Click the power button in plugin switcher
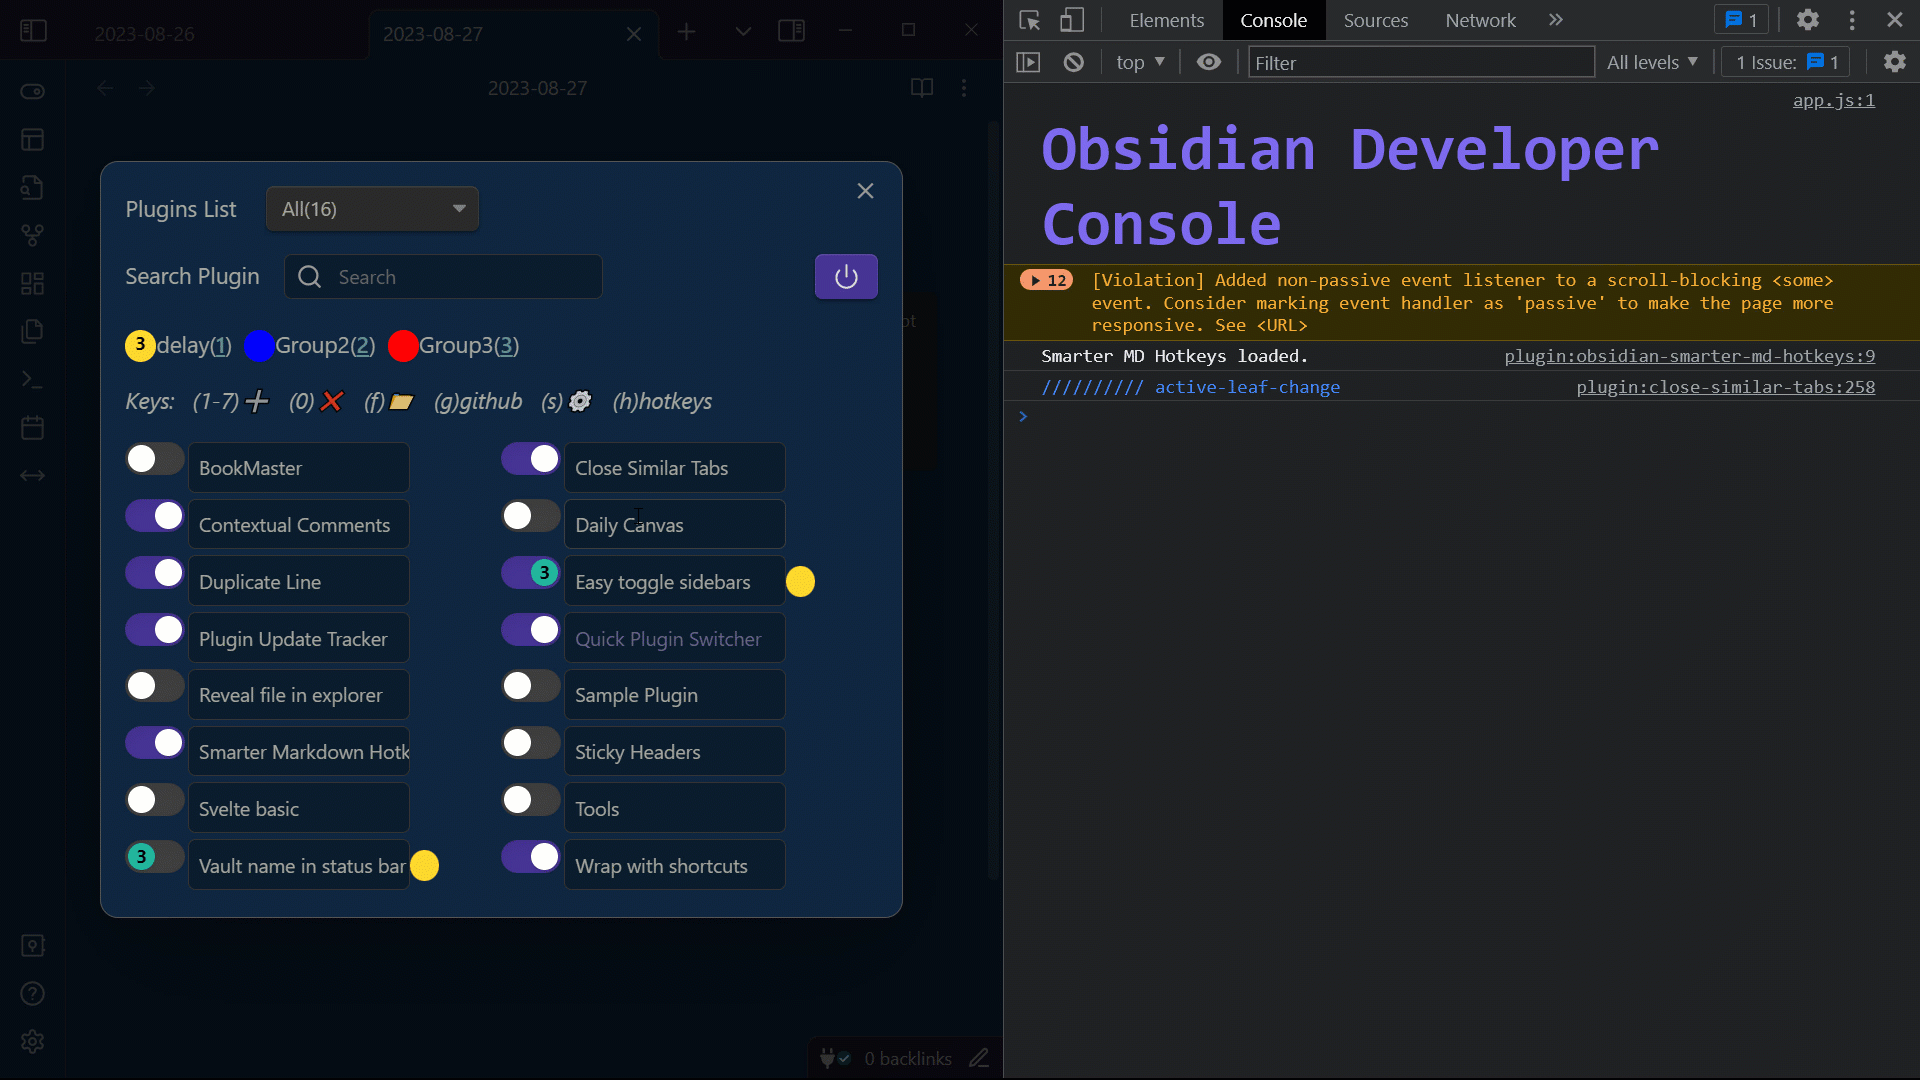This screenshot has height=1080, width=1920. pos(846,277)
